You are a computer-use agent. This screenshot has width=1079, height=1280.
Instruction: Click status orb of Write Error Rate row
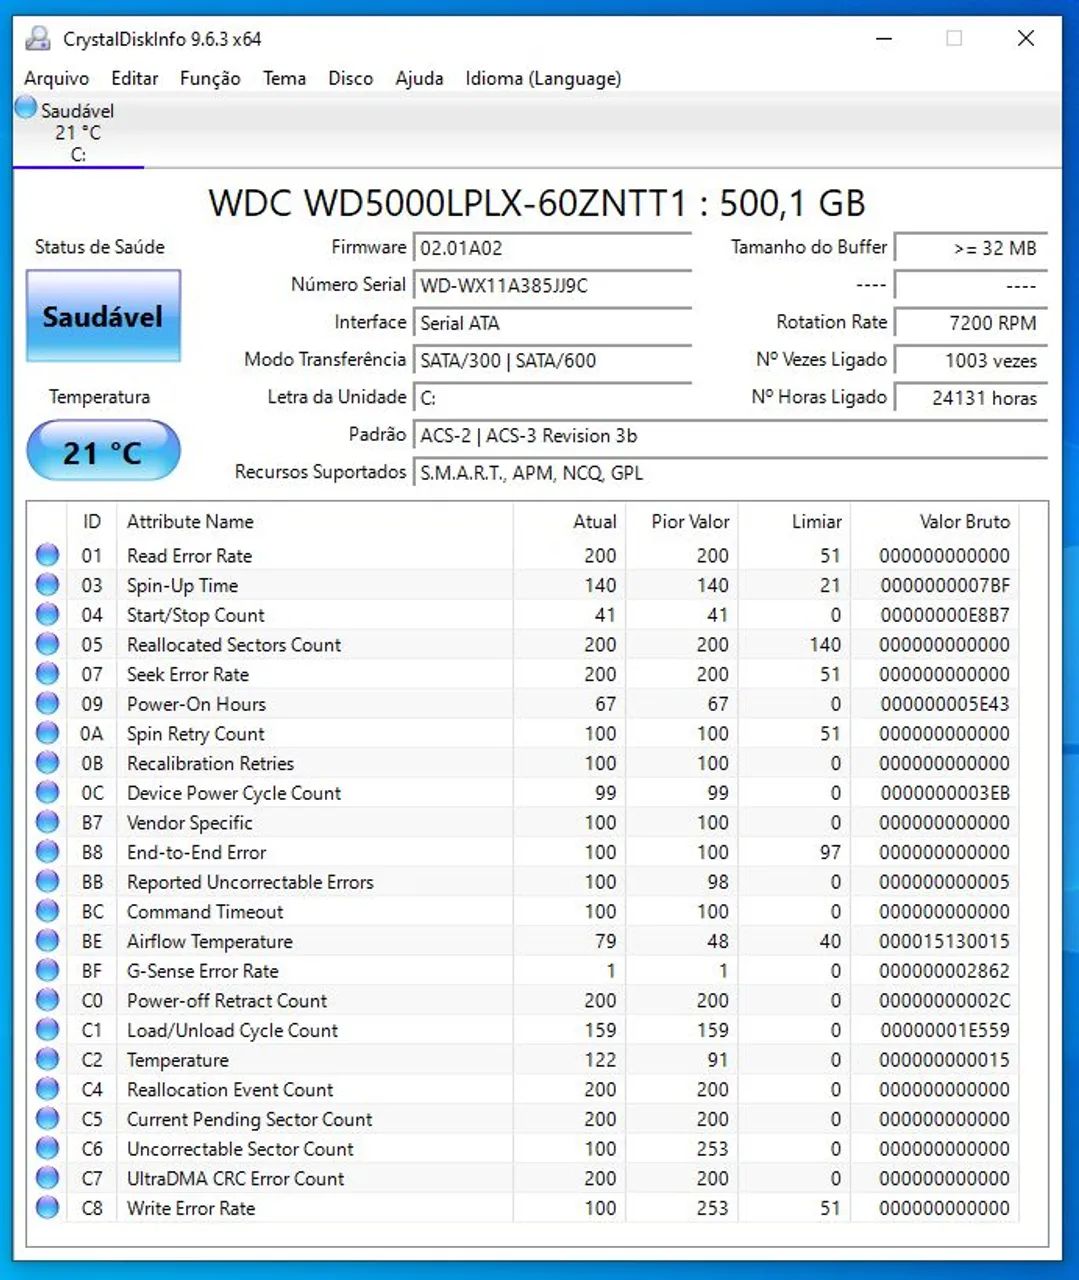tap(47, 1208)
